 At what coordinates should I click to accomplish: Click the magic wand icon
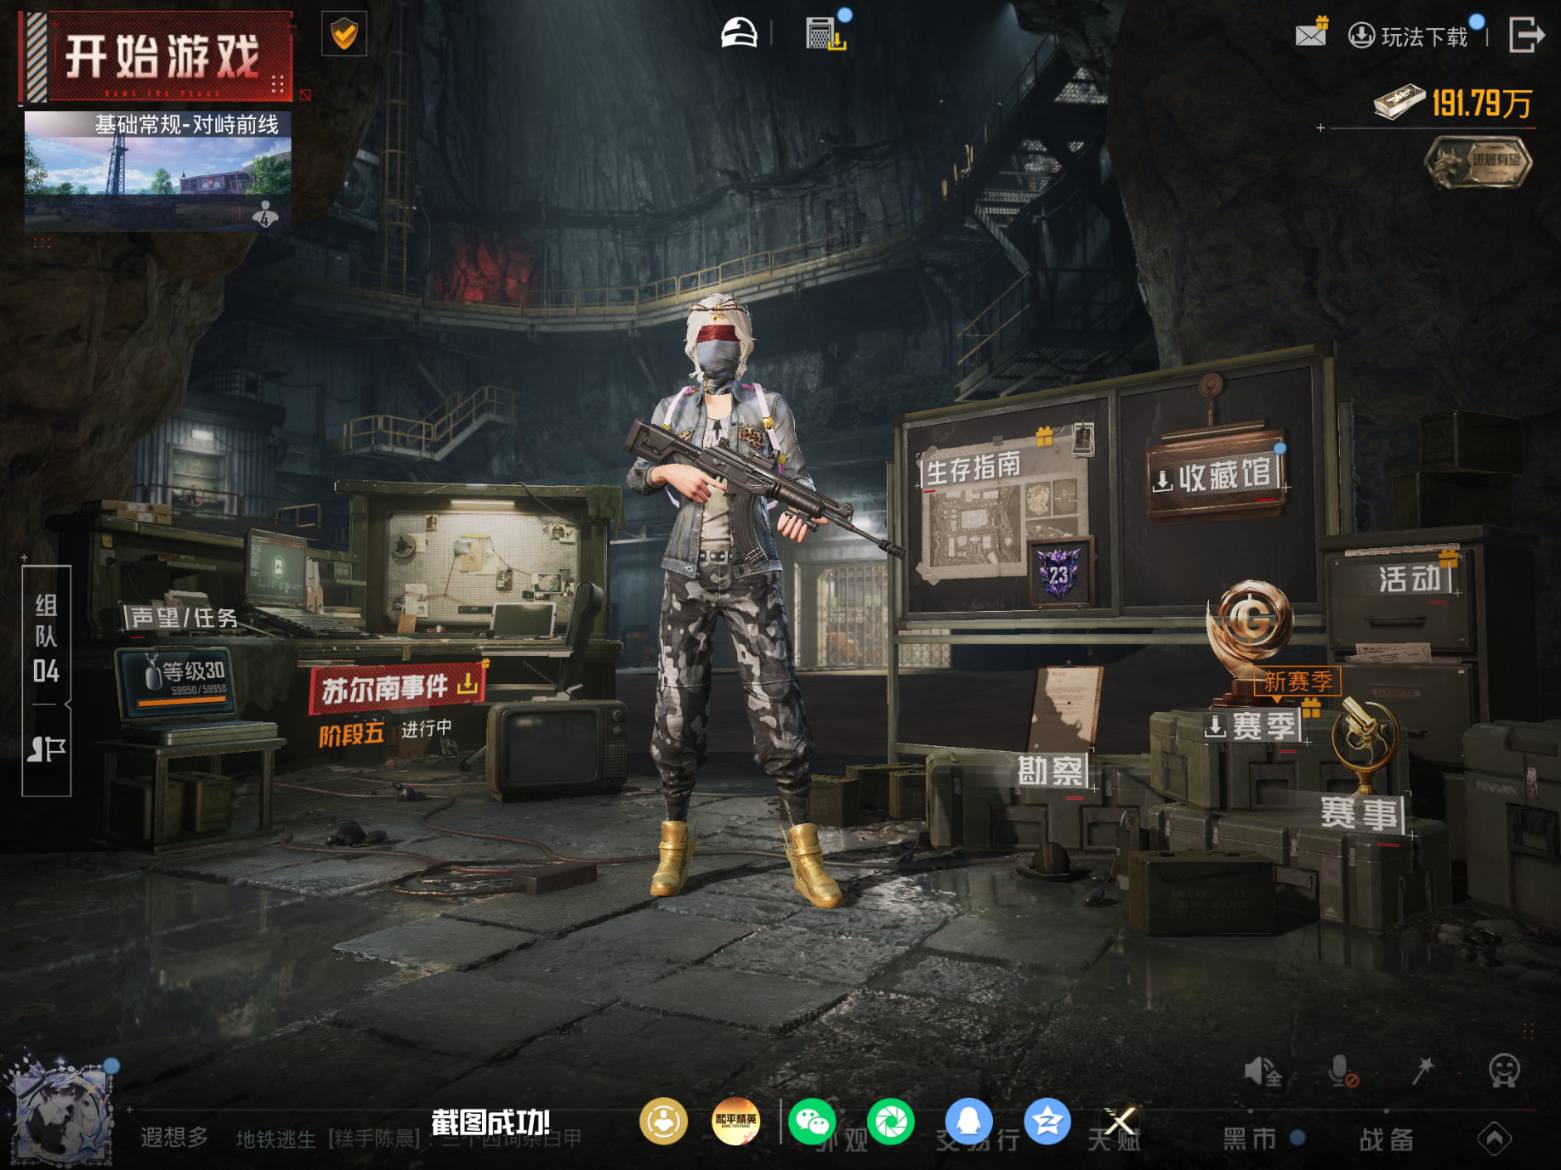pyautogui.click(x=1423, y=1071)
